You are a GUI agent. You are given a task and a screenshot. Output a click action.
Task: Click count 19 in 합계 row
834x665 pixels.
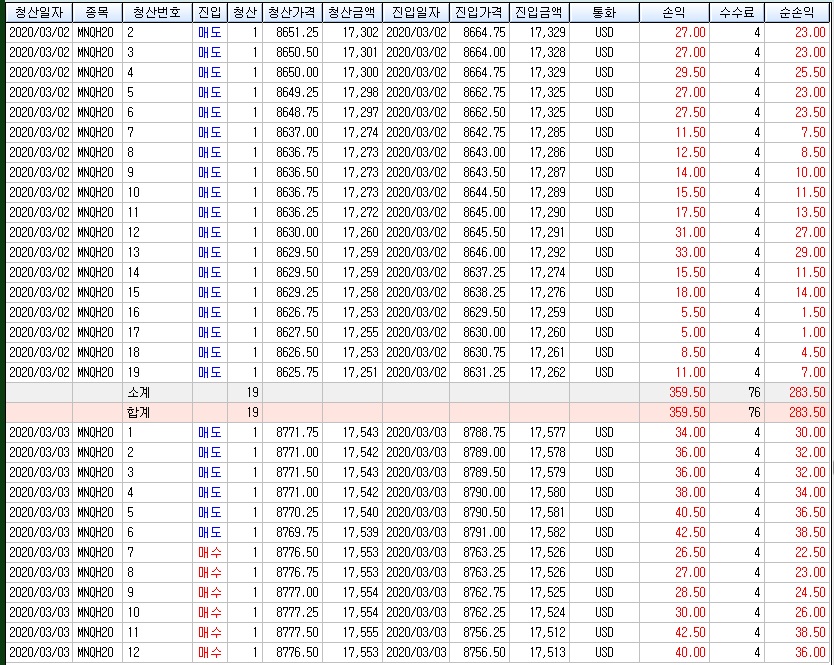[252, 412]
